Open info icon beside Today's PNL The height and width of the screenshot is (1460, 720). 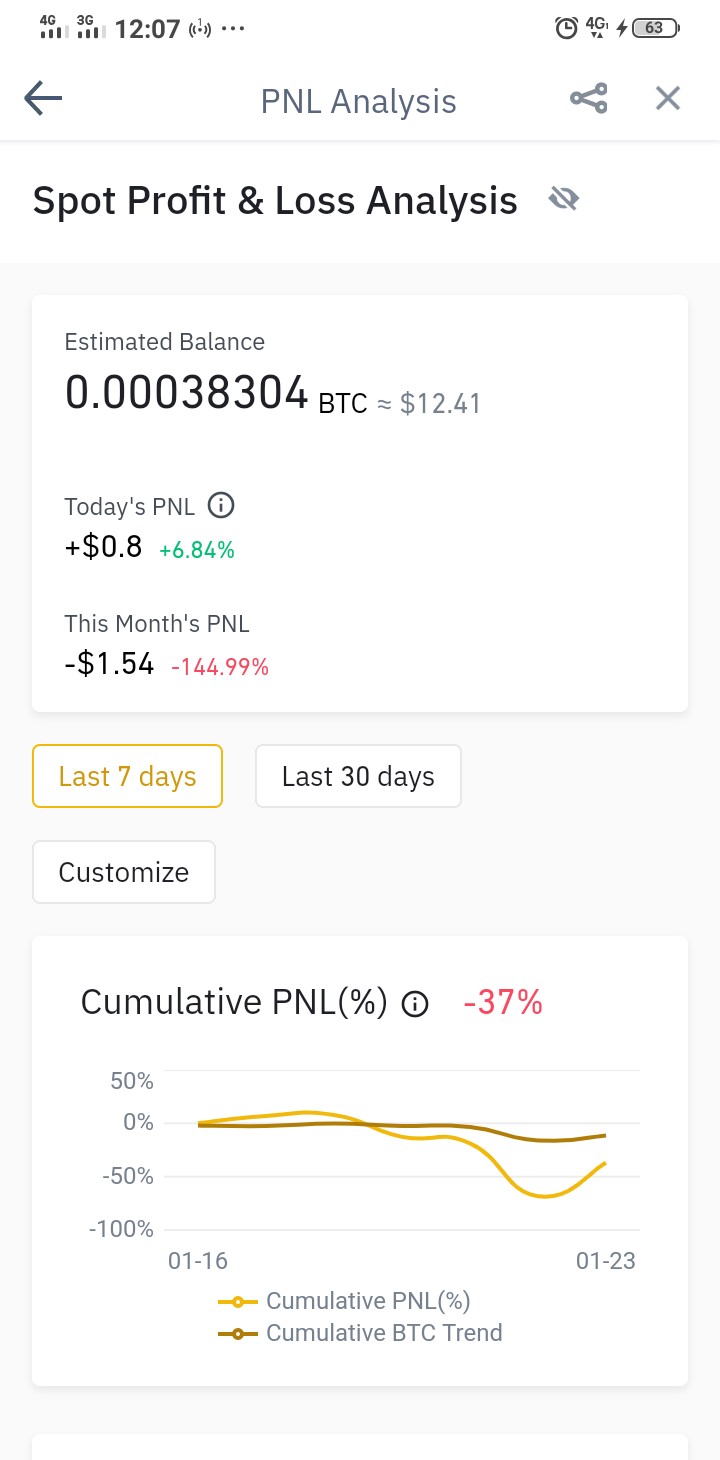pos(221,506)
